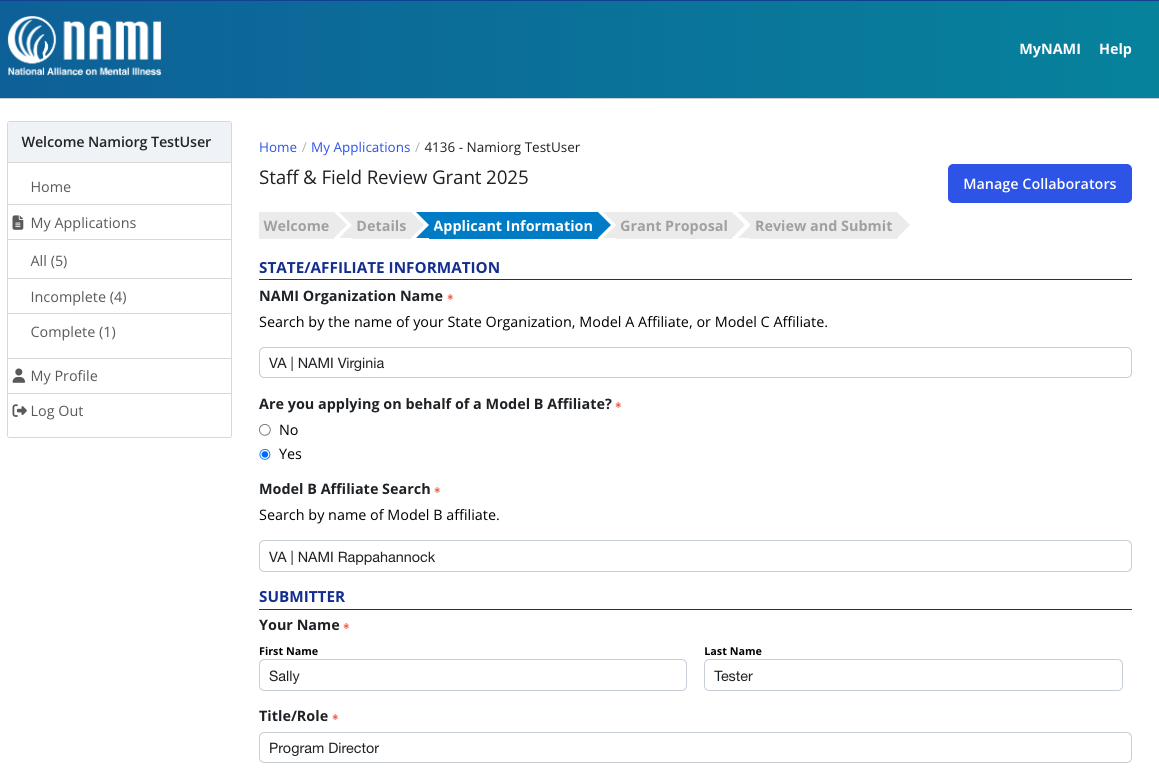Open the Help header link
Viewport: 1159px width, 777px height.
pos(1115,49)
